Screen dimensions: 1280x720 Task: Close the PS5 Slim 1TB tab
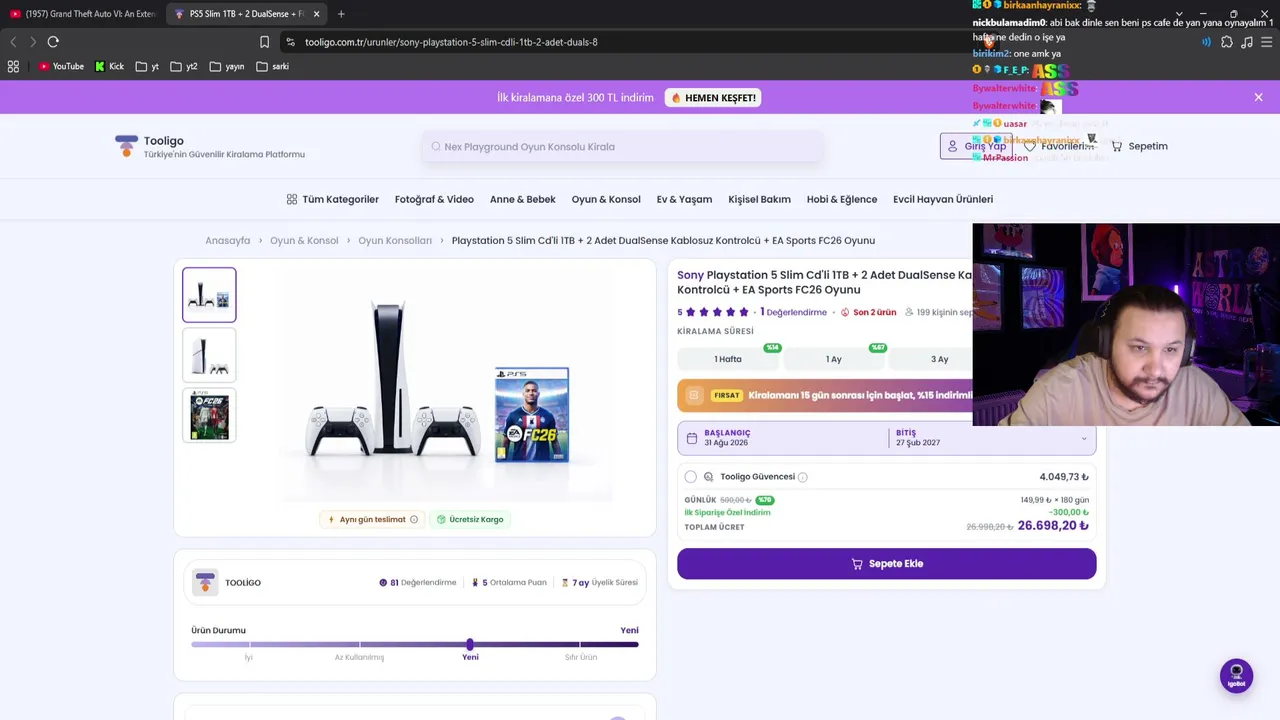(317, 14)
